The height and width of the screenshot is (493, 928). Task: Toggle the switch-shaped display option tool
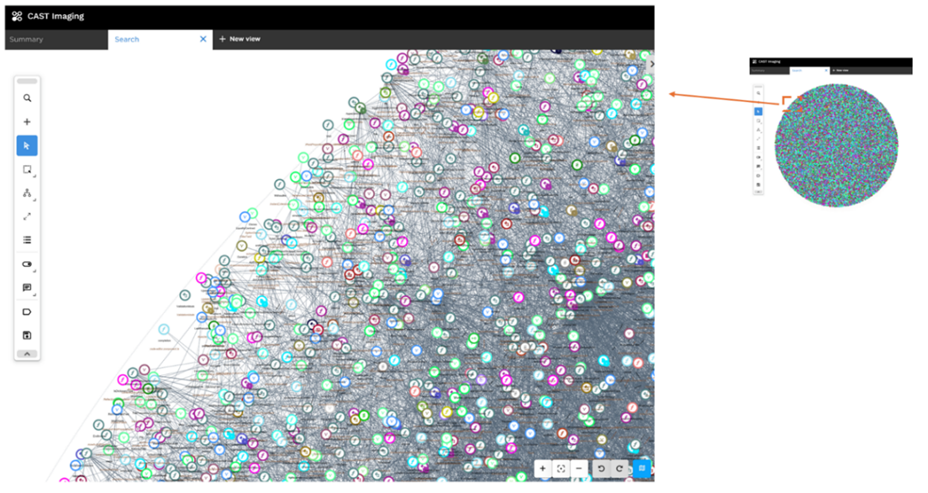tap(27, 264)
